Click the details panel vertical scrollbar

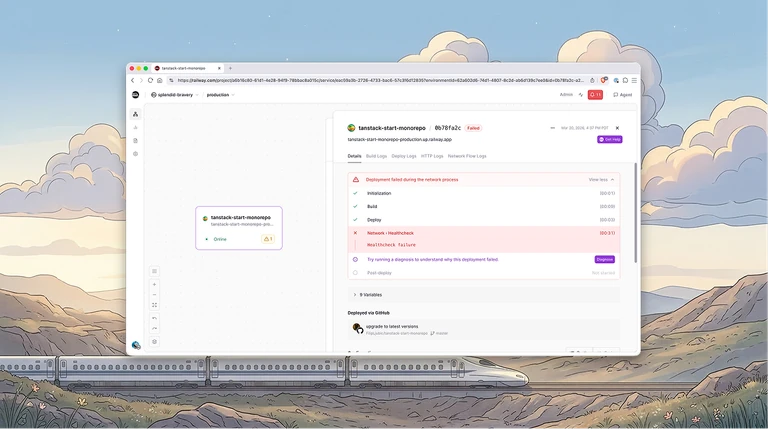coord(636,213)
